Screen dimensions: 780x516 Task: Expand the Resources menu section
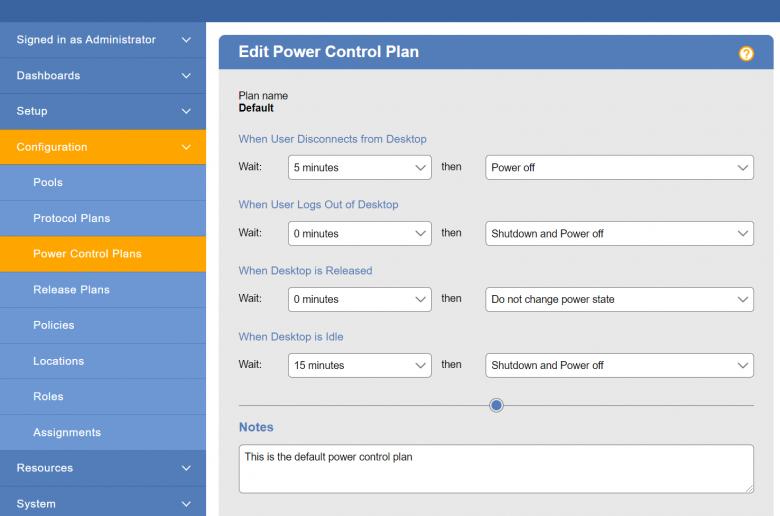pyautogui.click(x=103, y=468)
